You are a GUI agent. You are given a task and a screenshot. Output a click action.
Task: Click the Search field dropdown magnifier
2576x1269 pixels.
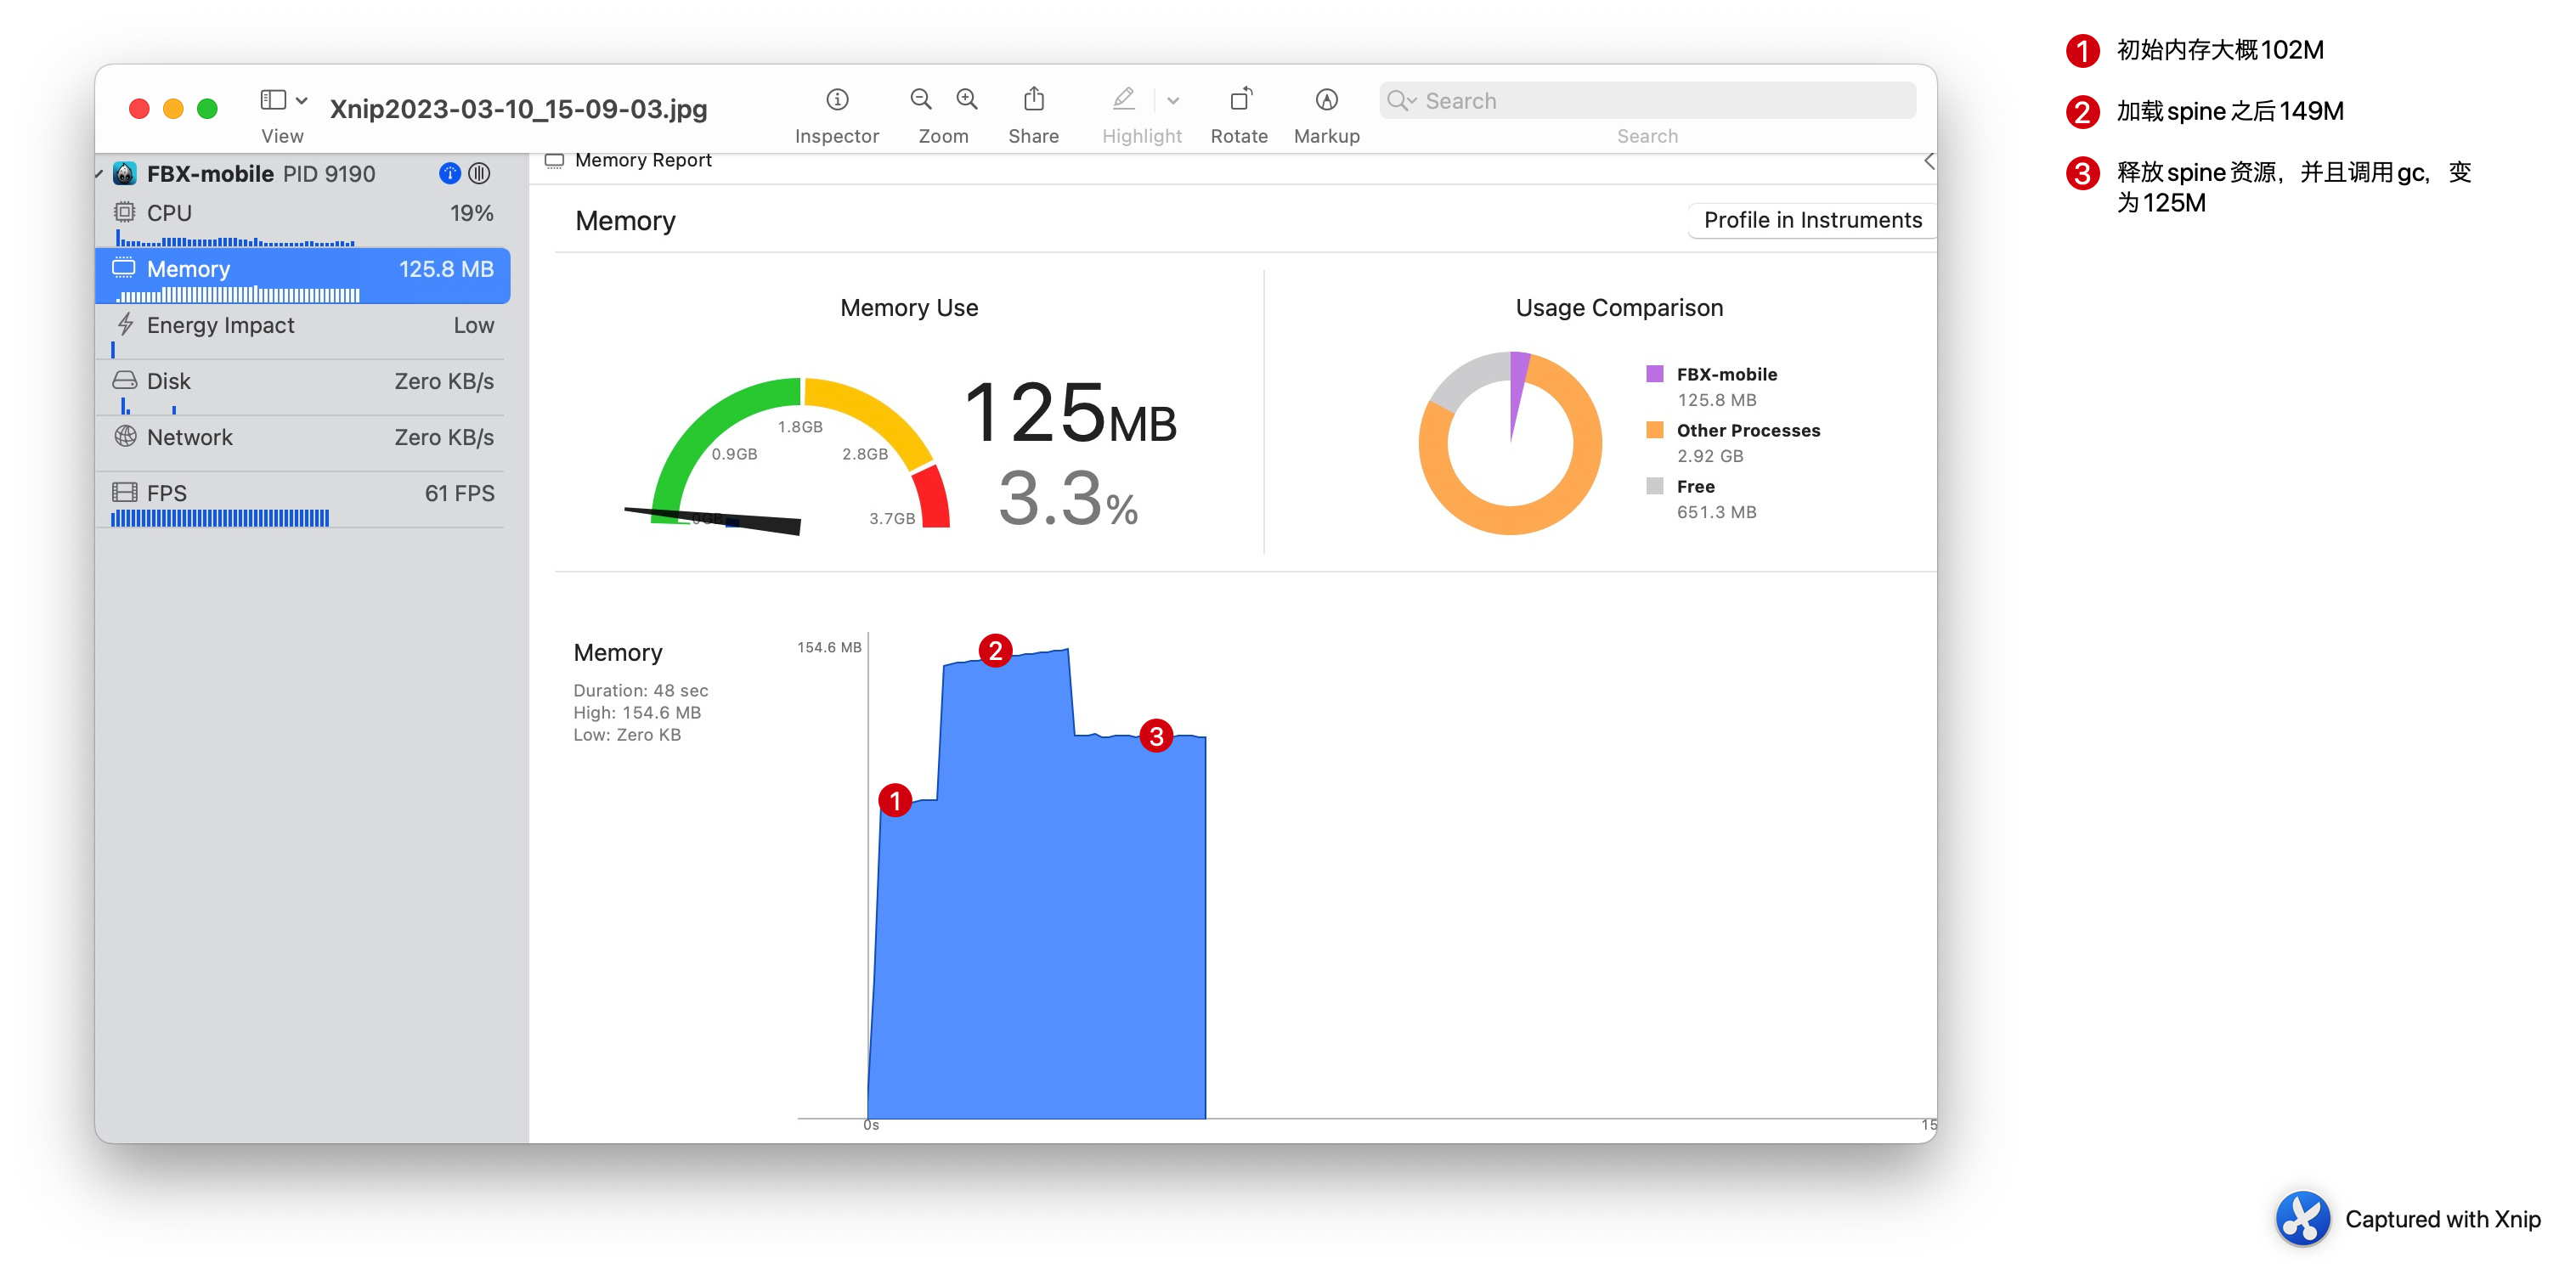point(1401,100)
